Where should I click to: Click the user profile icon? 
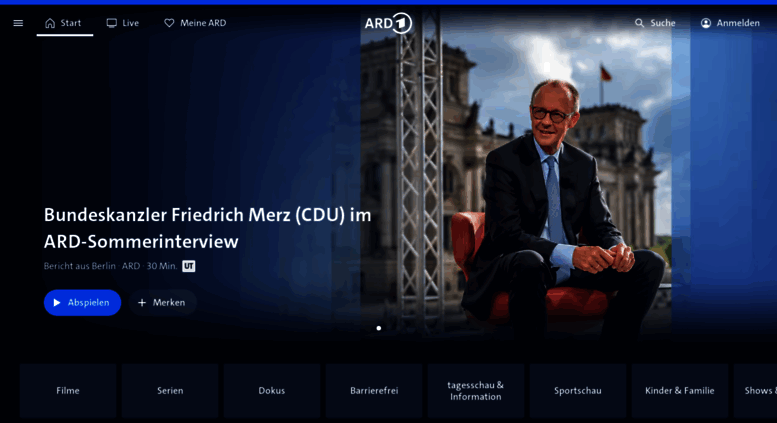click(x=706, y=23)
